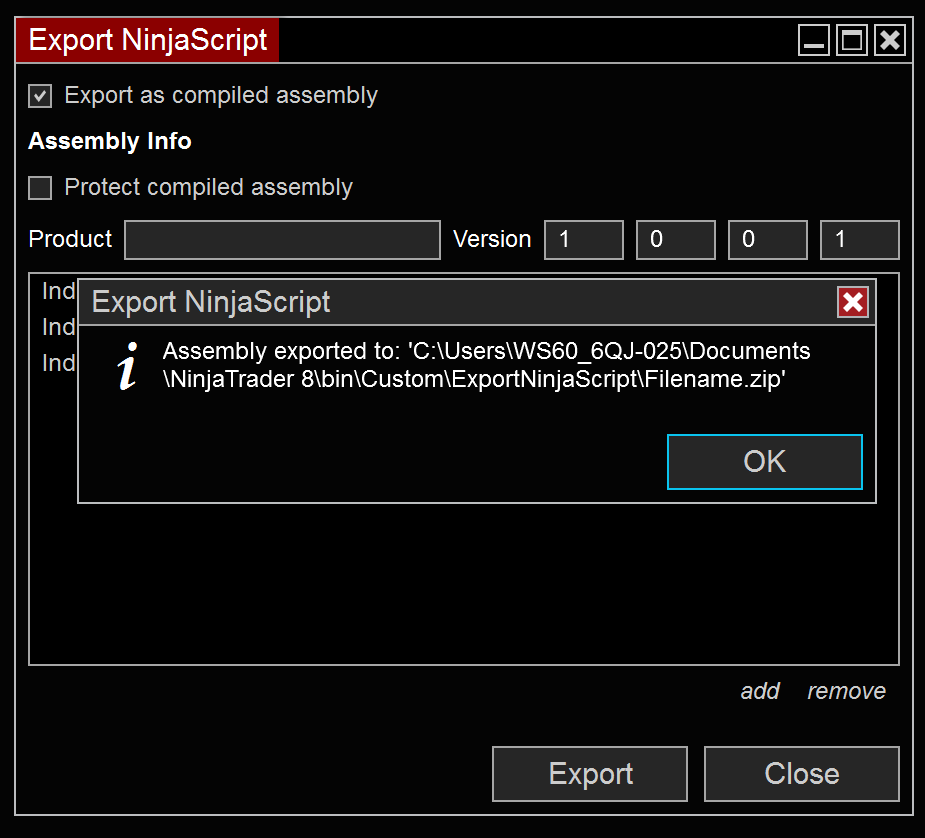The width and height of the screenshot is (925, 838).
Task: Select the third Ind item in list
Action: point(58,363)
